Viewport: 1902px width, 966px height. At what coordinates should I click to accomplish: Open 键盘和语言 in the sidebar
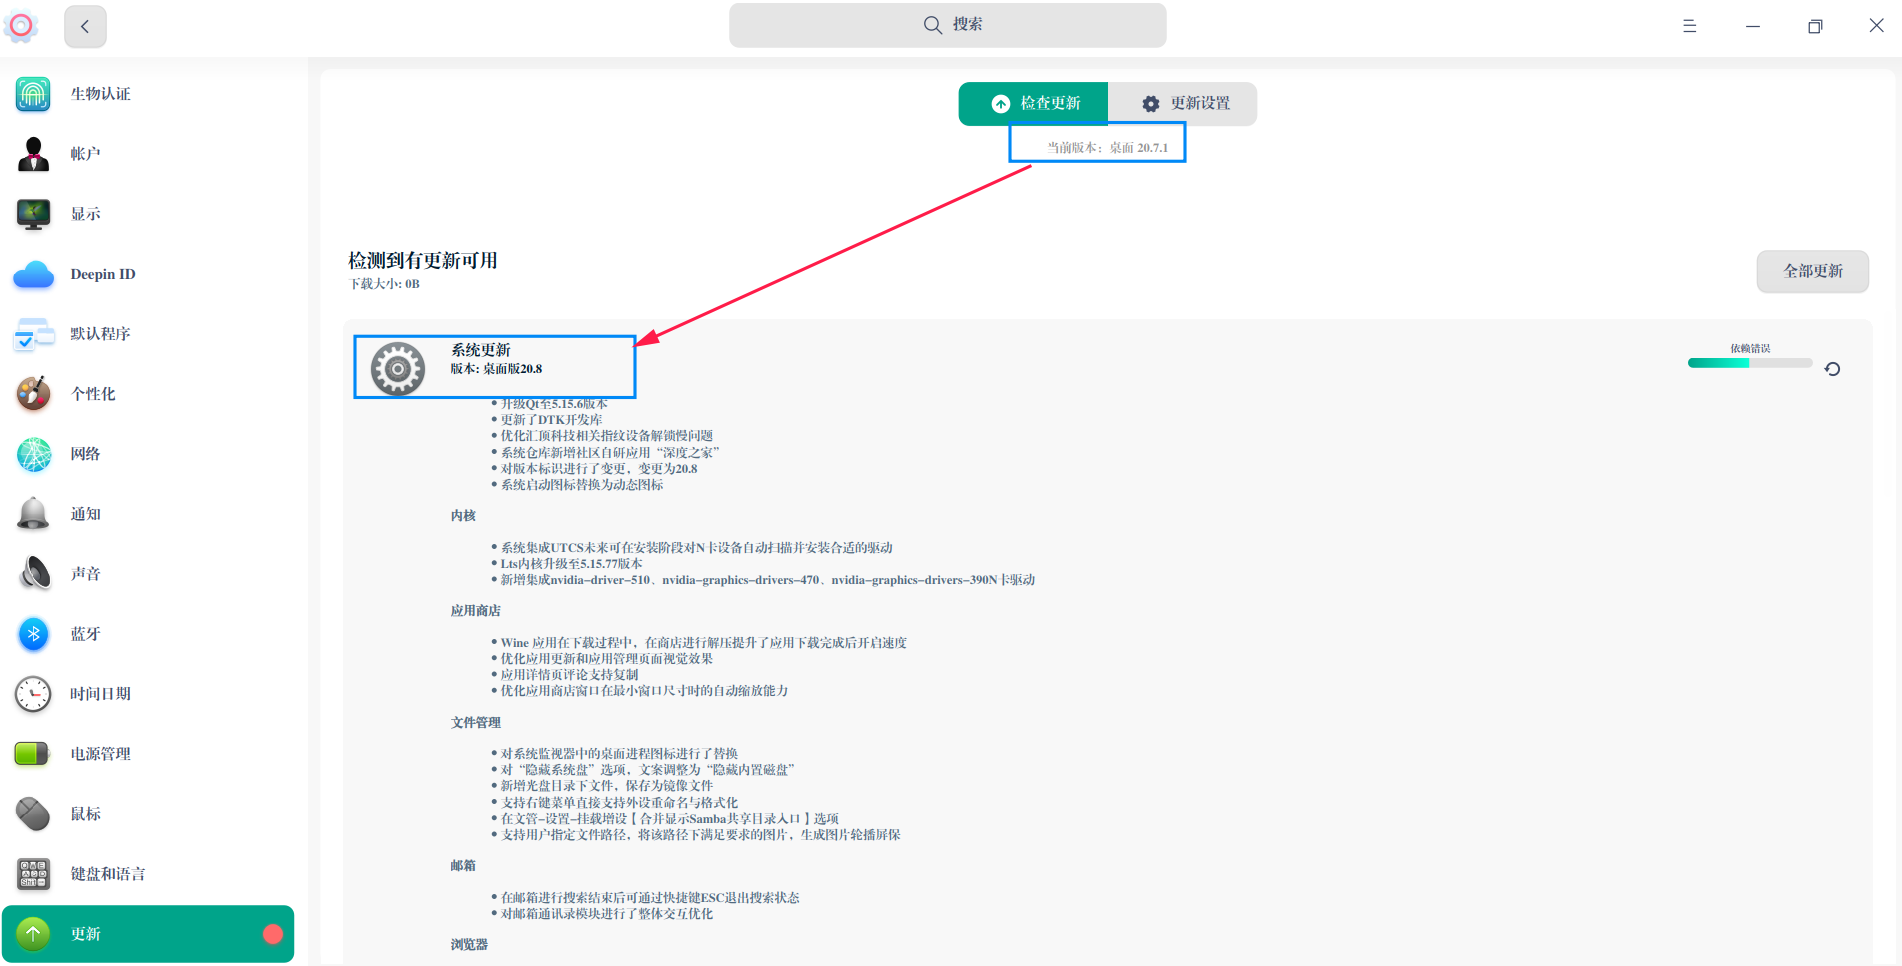tap(108, 874)
